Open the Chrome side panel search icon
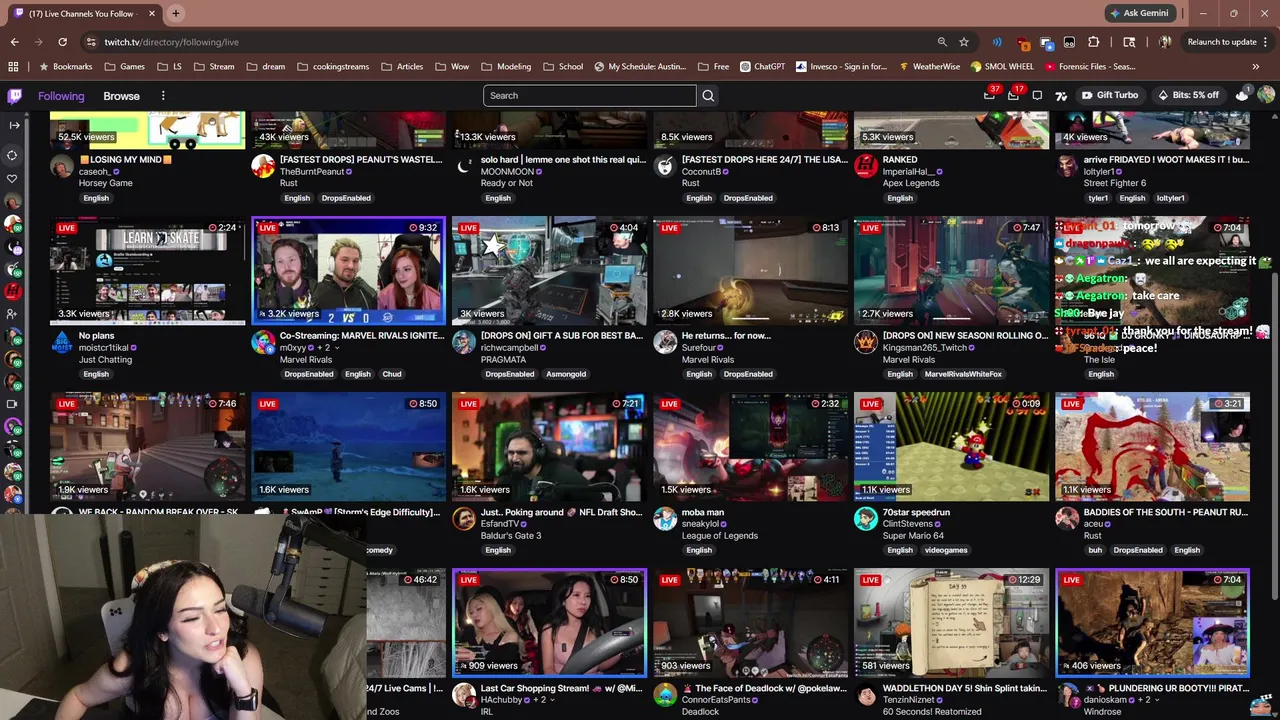Image resolution: width=1280 pixels, height=720 pixels. tap(1129, 42)
